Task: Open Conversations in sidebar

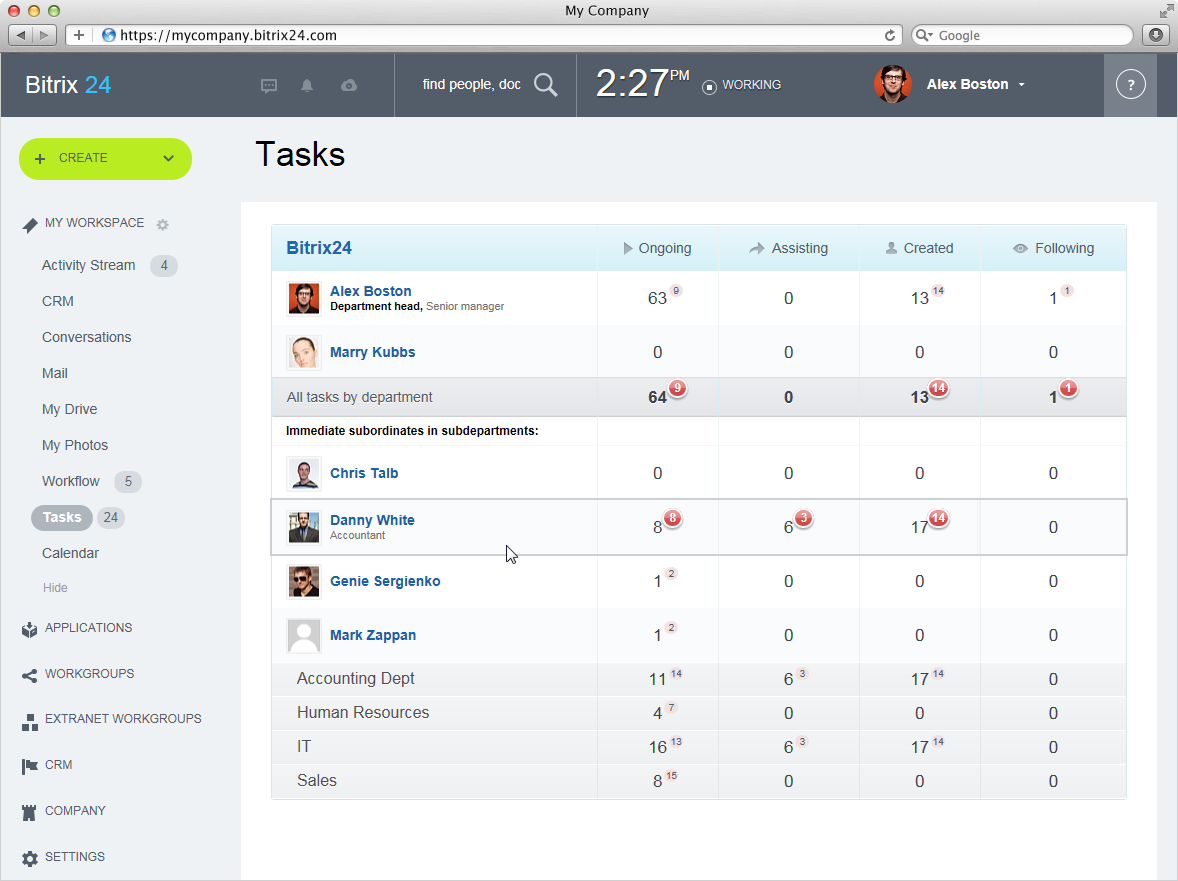Action: [x=86, y=337]
